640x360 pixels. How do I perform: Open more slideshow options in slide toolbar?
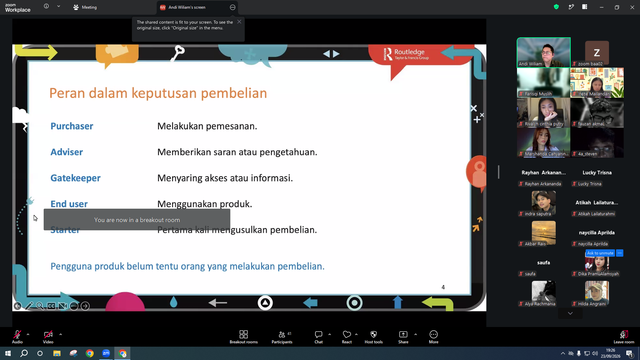[74, 306]
